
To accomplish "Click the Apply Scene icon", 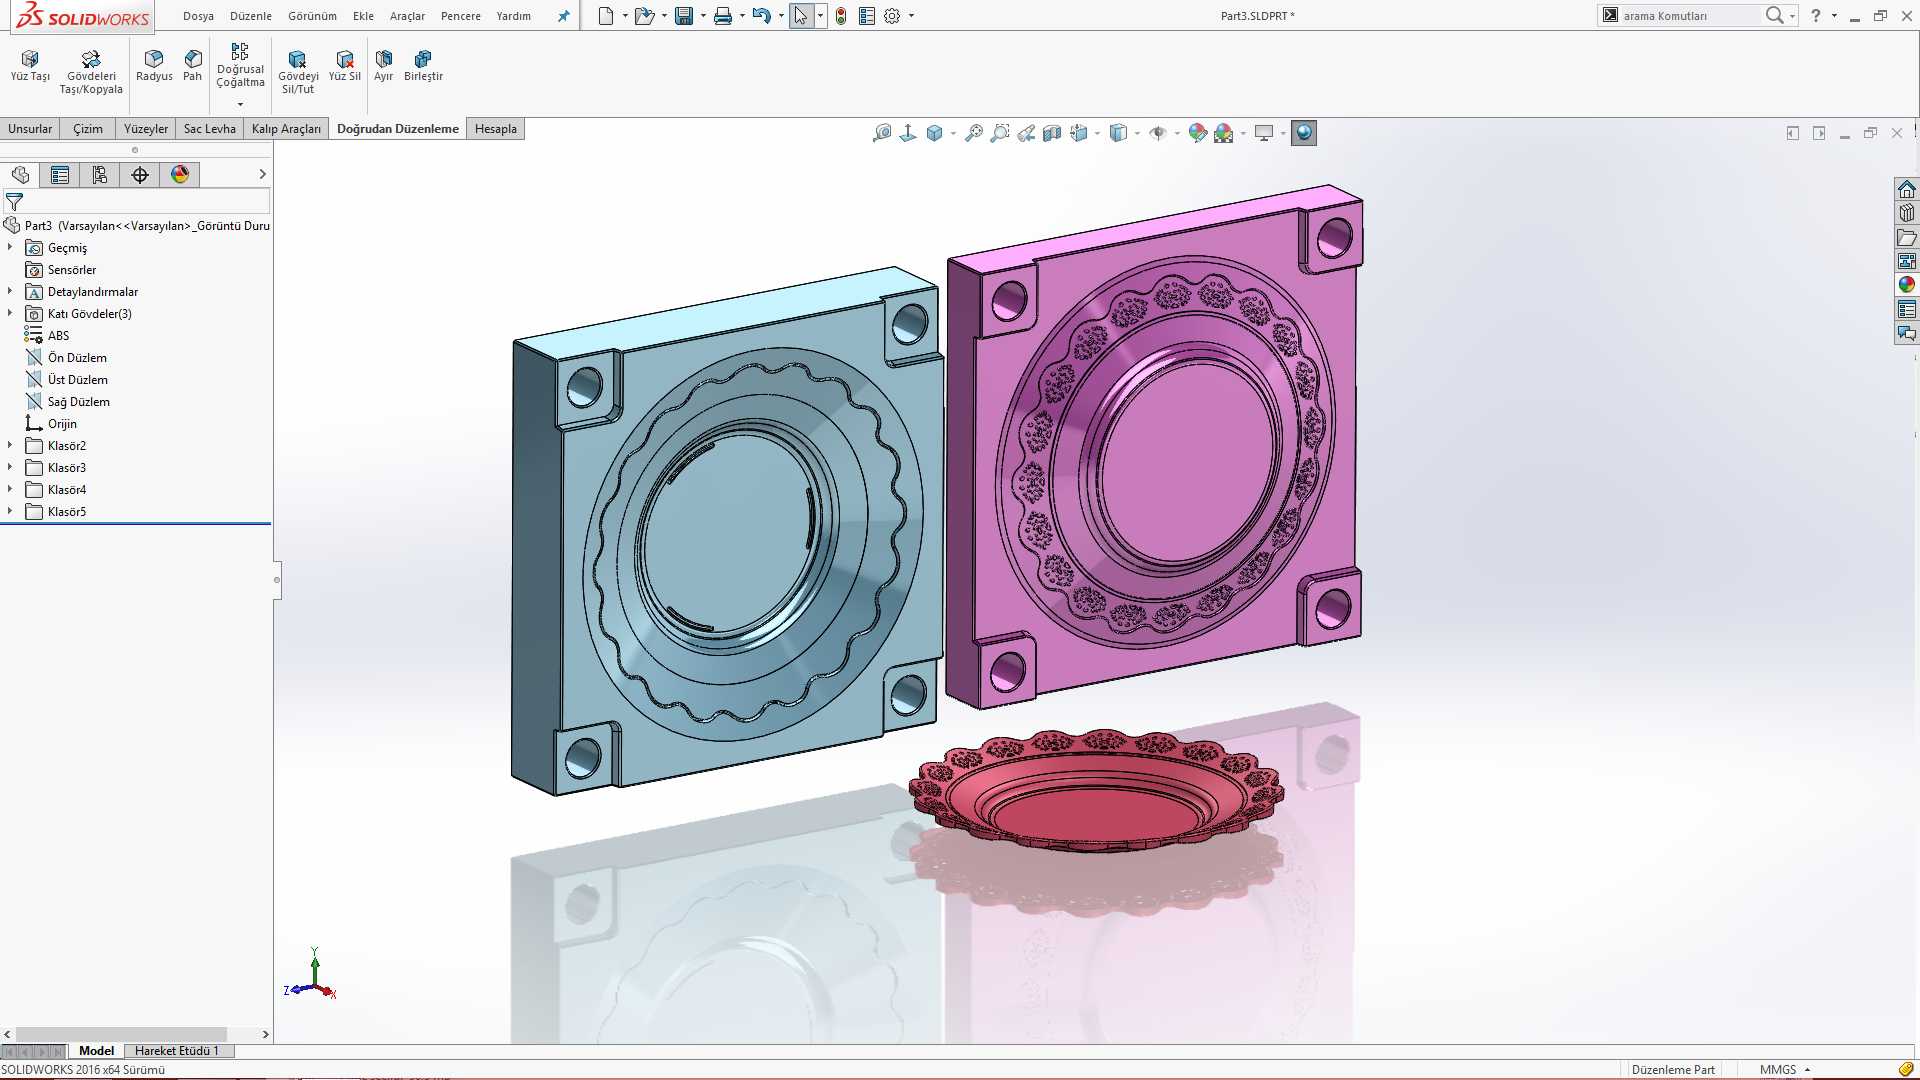I will pyautogui.click(x=1224, y=133).
